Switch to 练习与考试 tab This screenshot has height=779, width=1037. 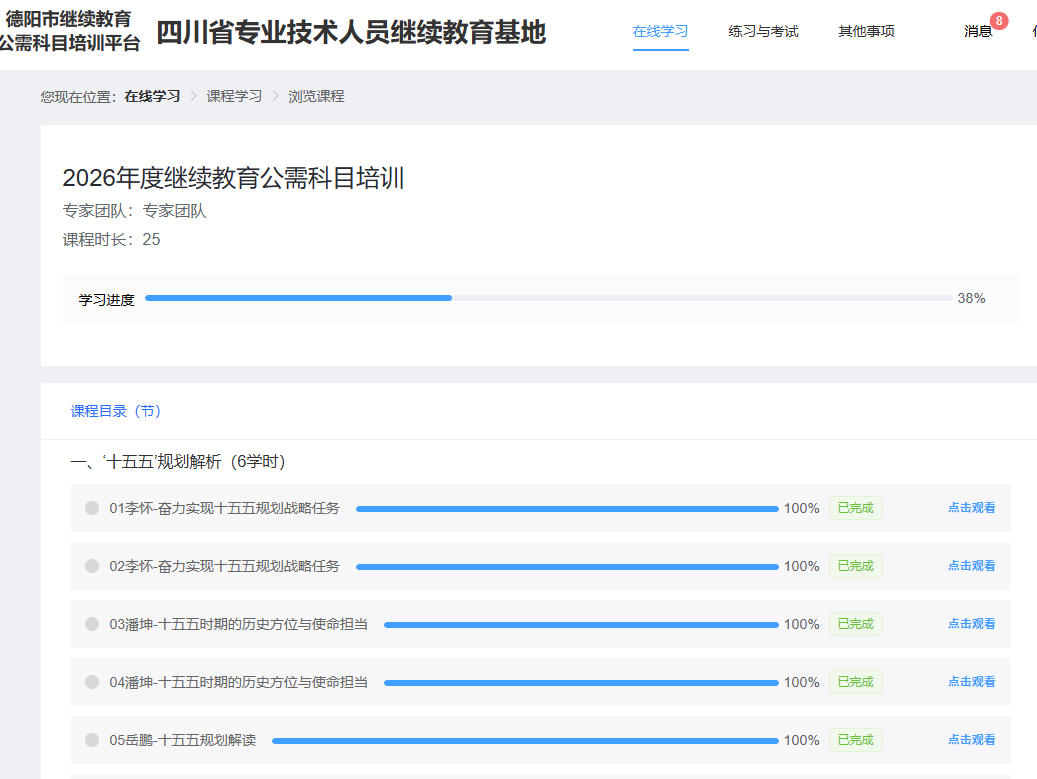point(763,31)
